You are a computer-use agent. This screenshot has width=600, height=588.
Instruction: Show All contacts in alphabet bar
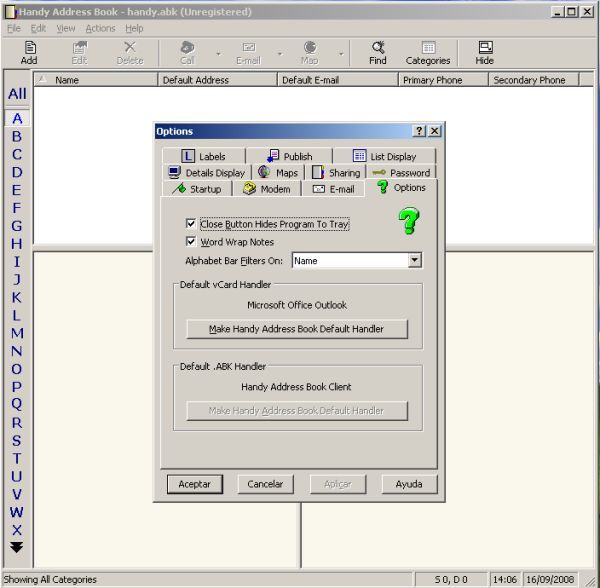click(x=17, y=94)
